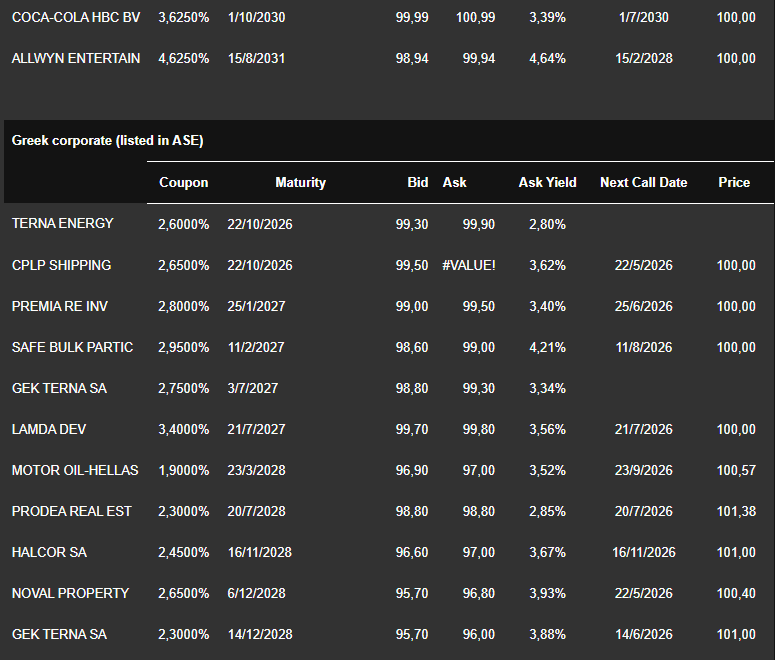Image resolution: width=775 pixels, height=660 pixels.
Task: Click the Coupon column header
Action: (x=184, y=182)
